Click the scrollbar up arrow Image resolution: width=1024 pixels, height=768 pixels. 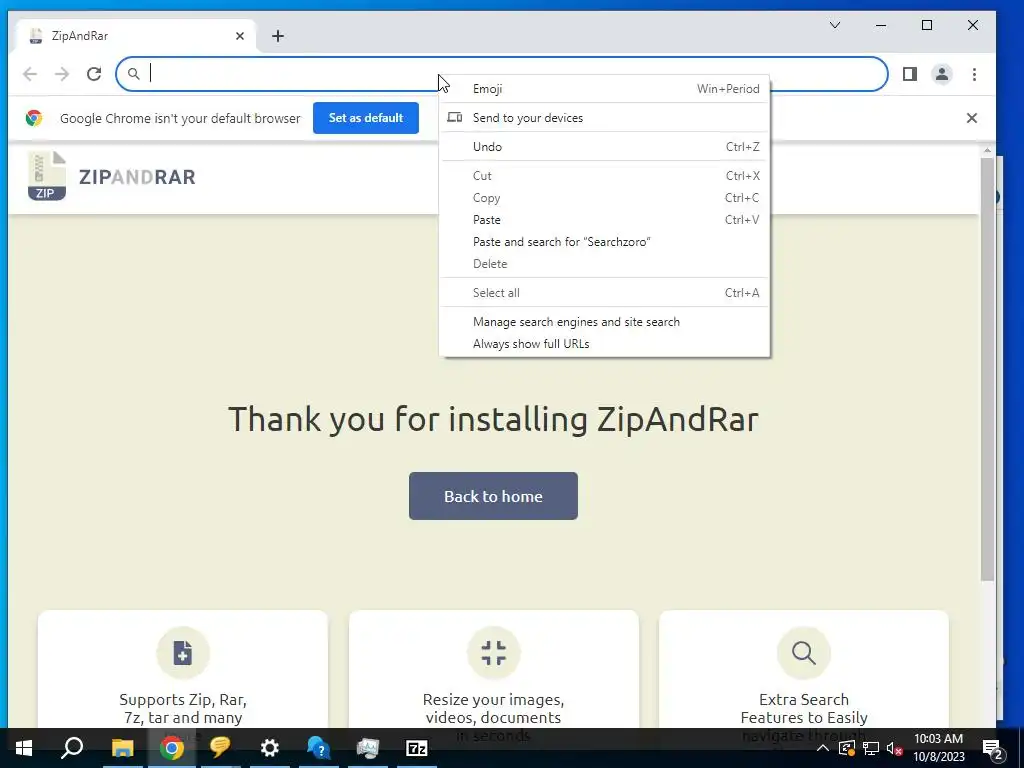pyautogui.click(x=987, y=151)
